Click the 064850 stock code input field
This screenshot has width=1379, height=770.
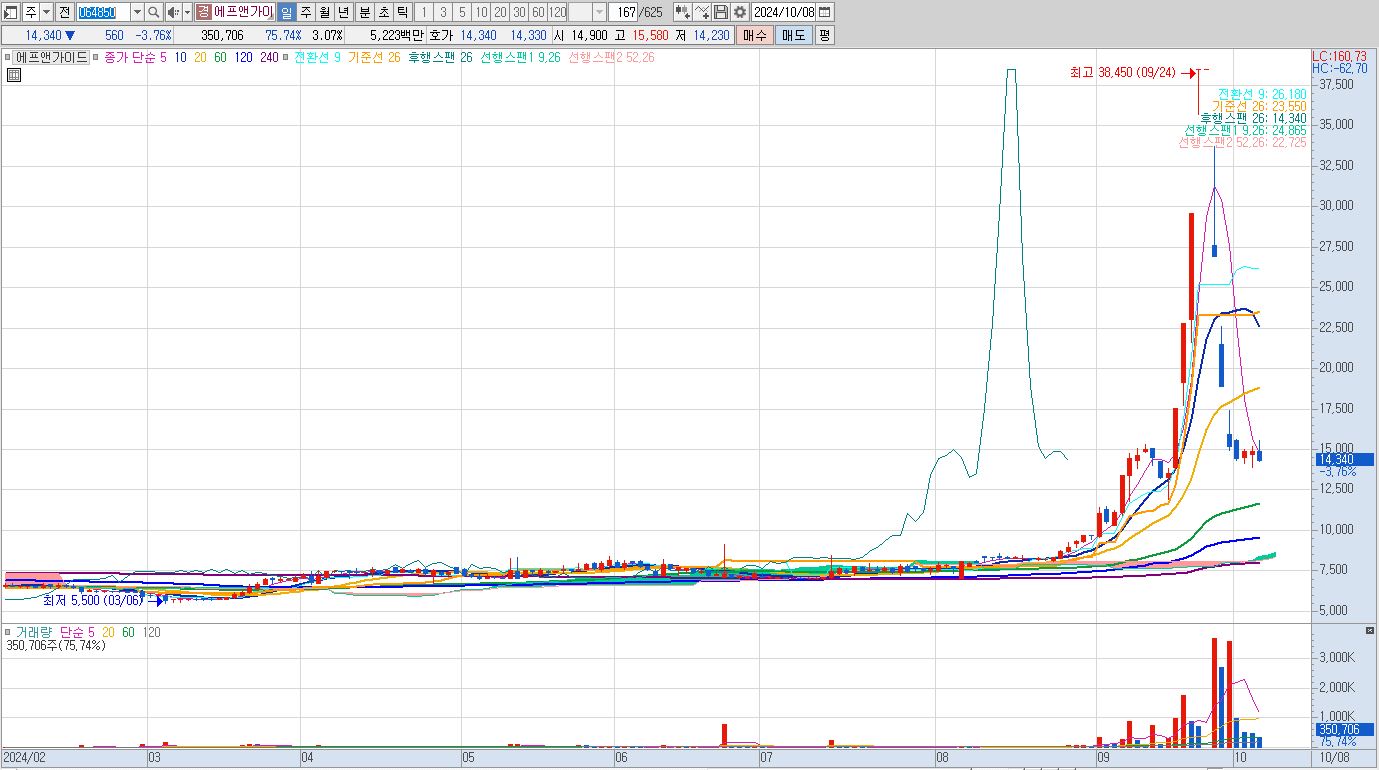click(x=103, y=12)
